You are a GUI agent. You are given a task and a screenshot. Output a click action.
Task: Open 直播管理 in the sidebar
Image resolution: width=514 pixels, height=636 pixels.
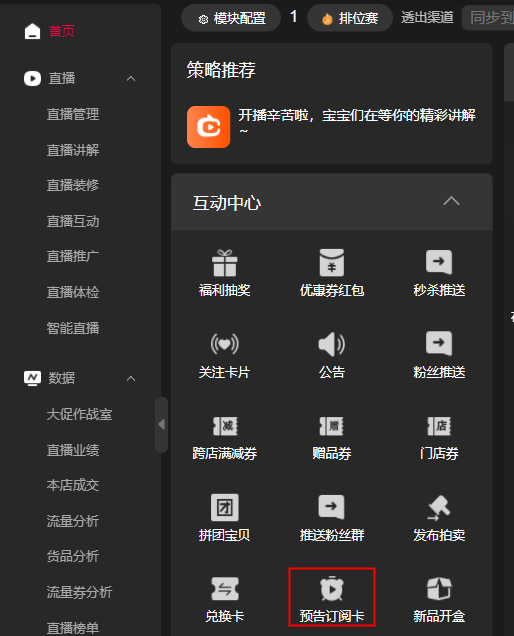click(73, 114)
